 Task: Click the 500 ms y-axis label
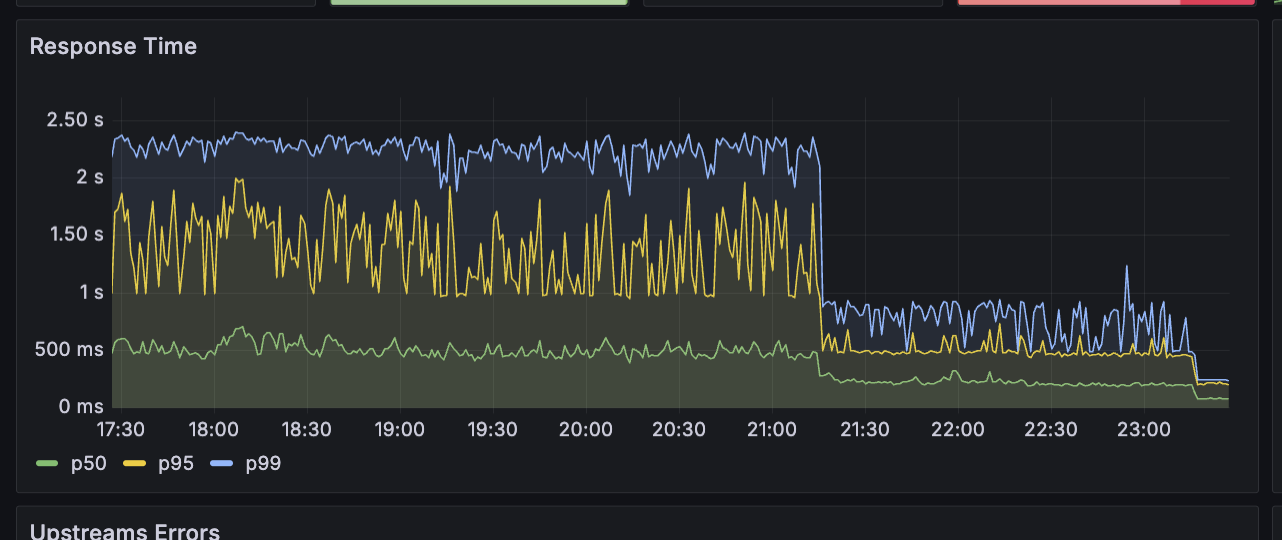(71, 349)
